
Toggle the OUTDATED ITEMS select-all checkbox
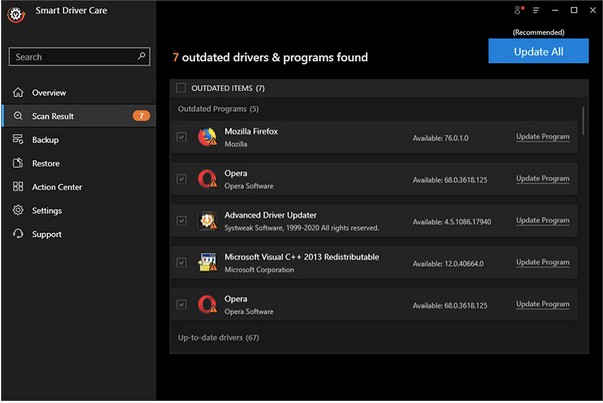coord(181,88)
